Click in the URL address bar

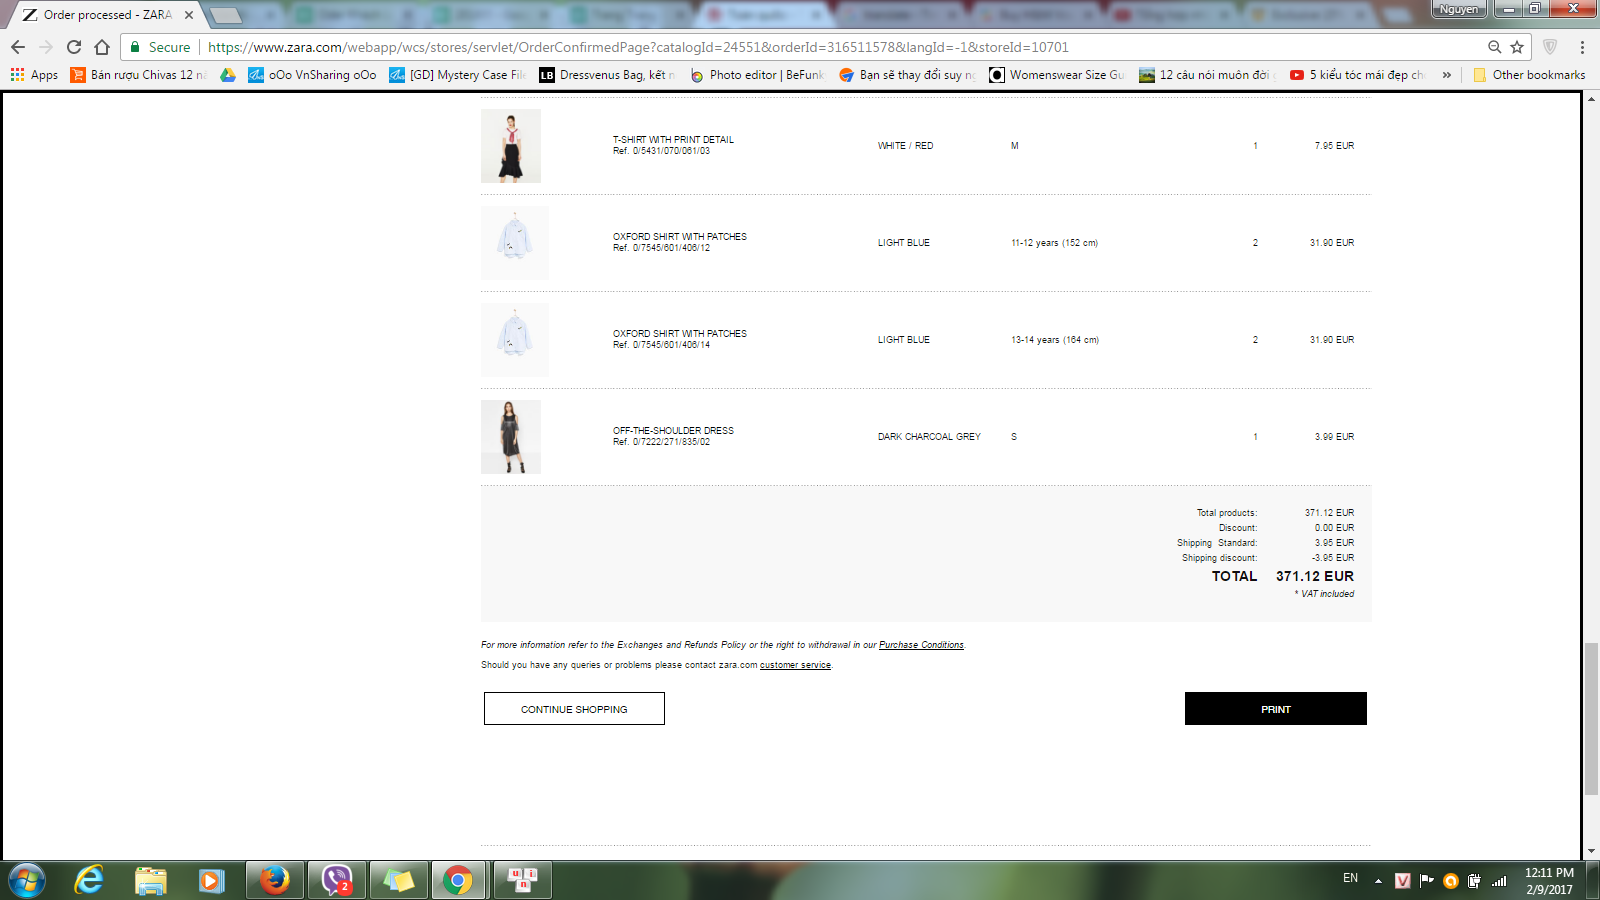[x=800, y=47]
